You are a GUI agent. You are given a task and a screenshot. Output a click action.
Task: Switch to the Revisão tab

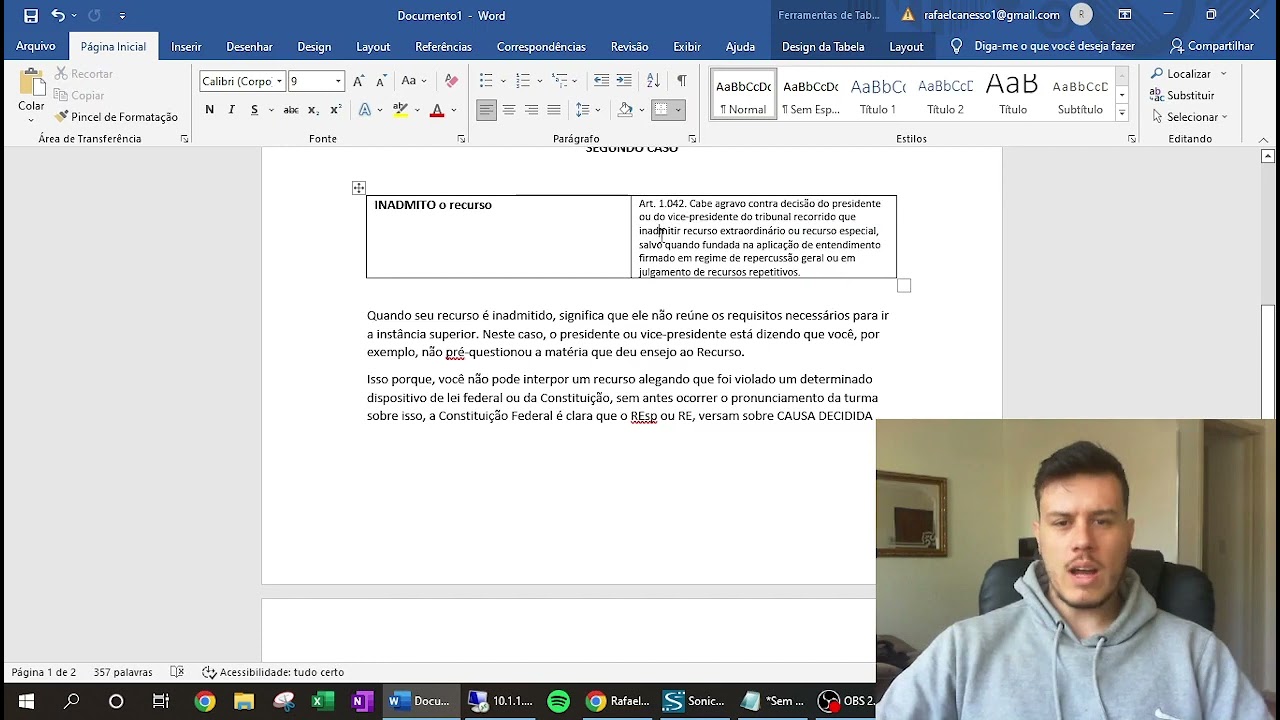click(x=629, y=46)
